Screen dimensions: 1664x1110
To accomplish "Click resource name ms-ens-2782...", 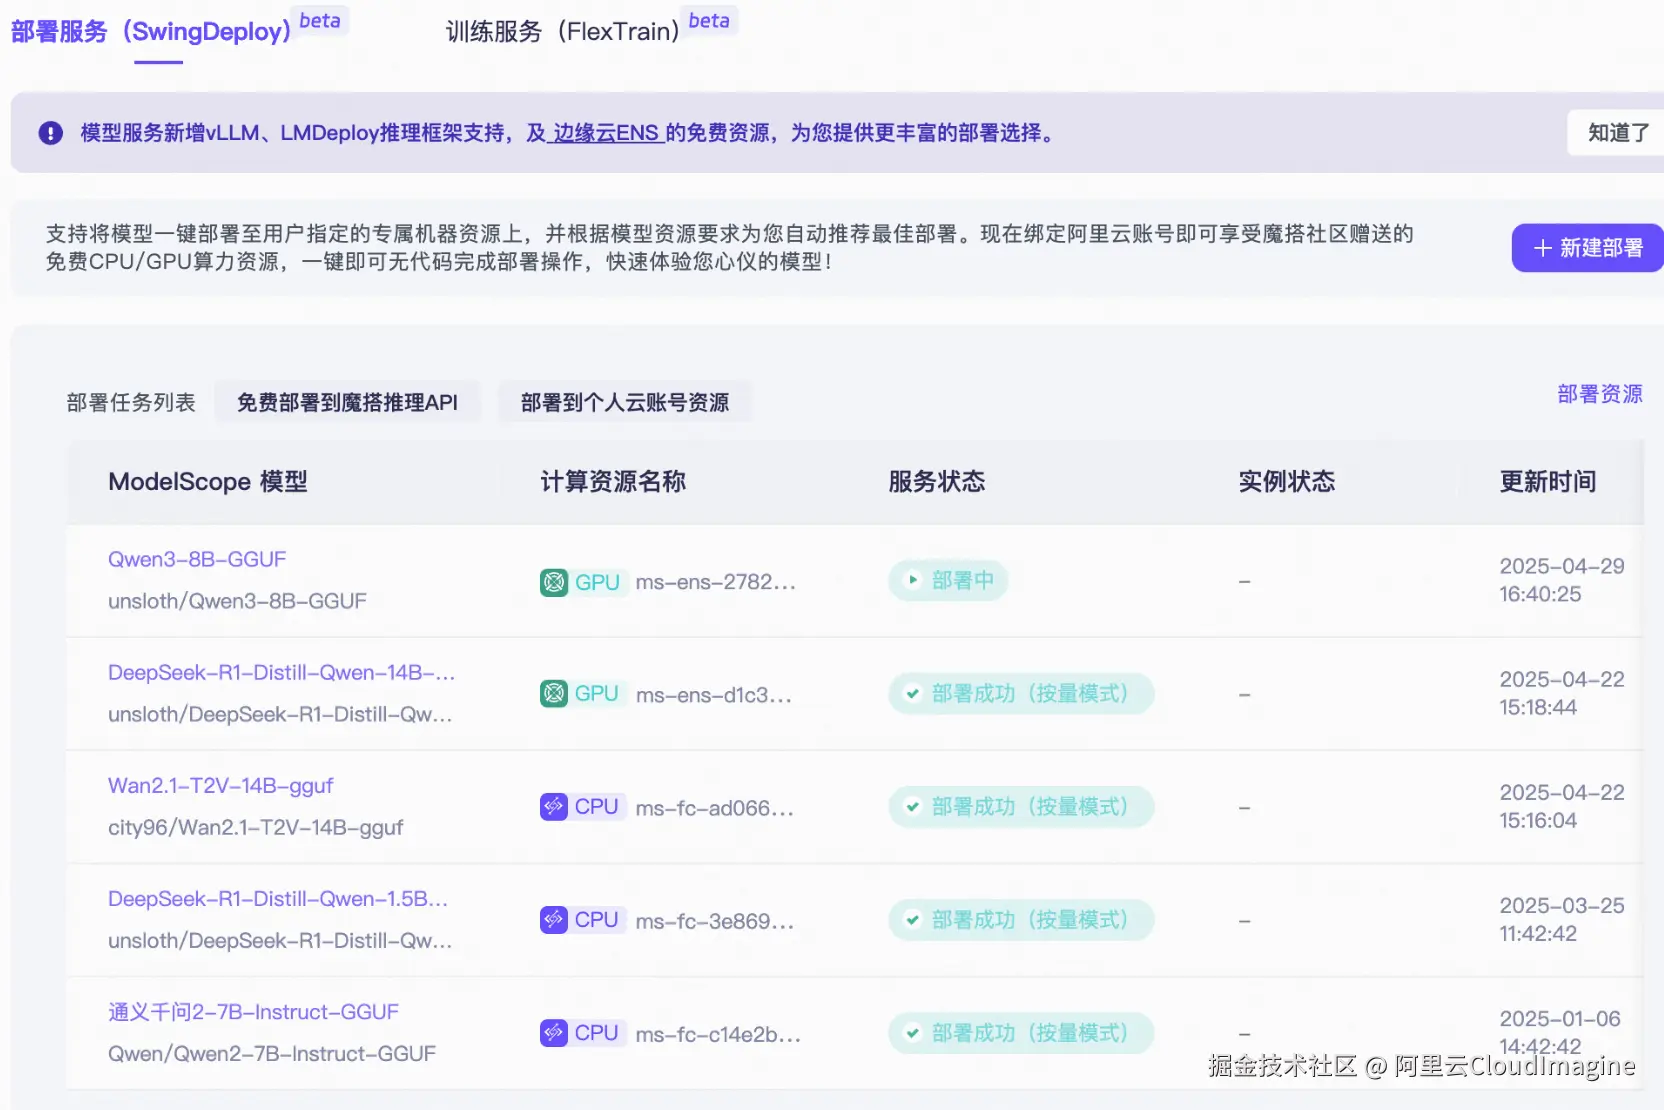I will coord(716,582).
